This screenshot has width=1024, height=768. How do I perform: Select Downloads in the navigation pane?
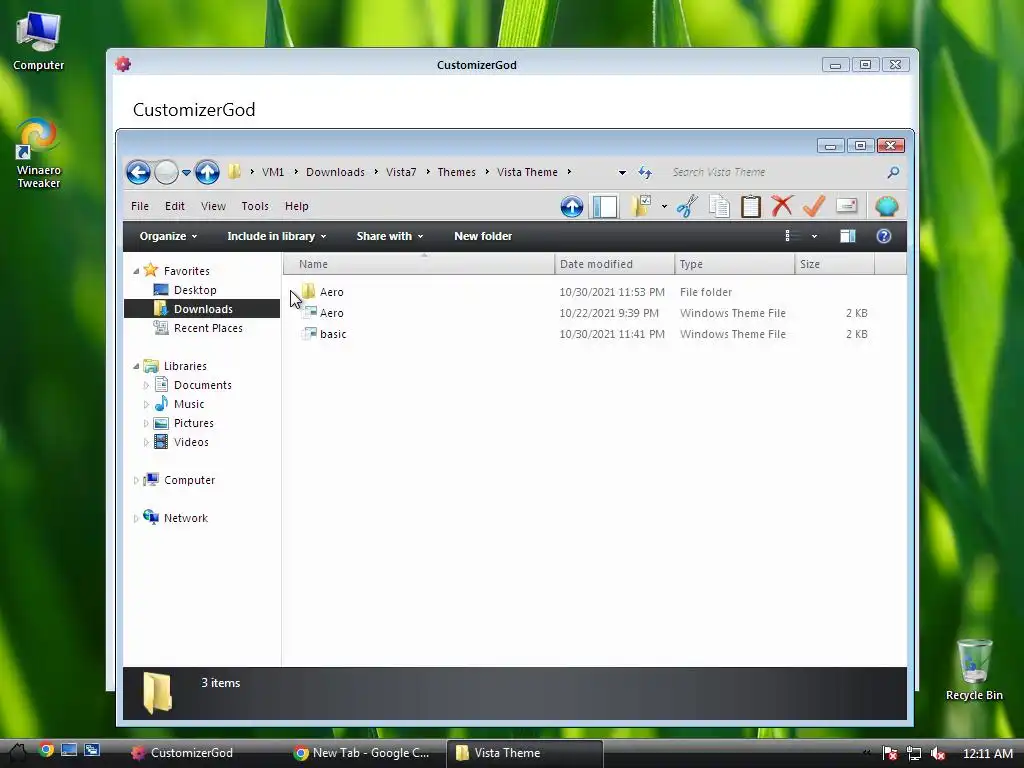[202, 309]
